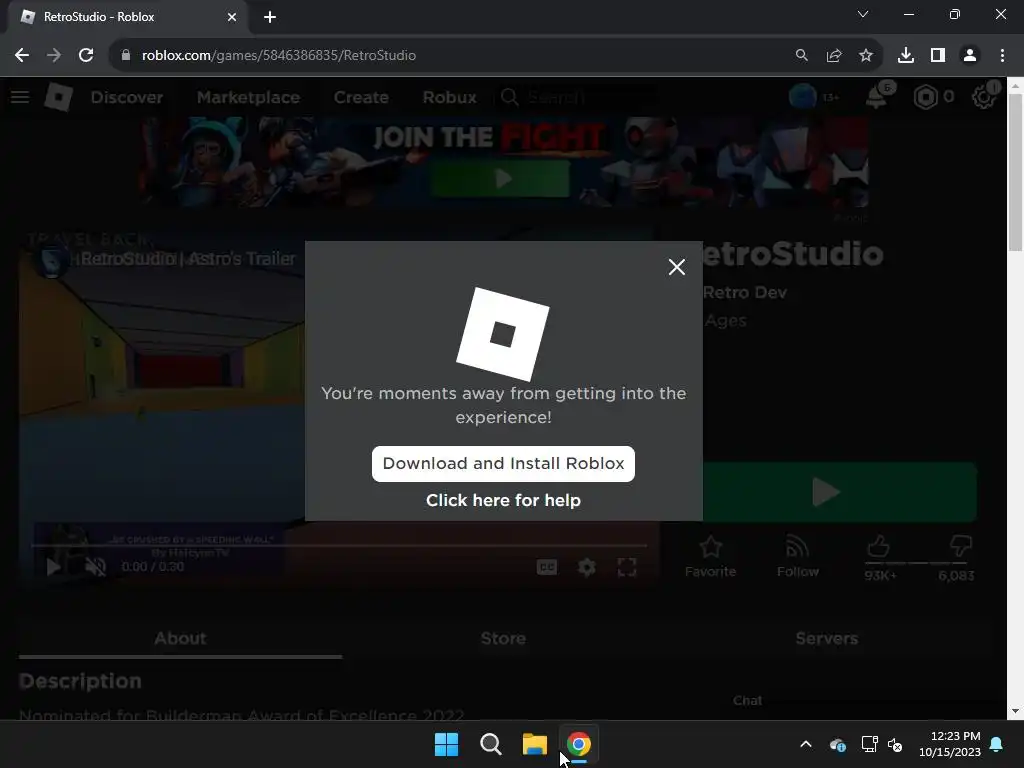This screenshot has height=768, width=1024.
Task: Open the Robux menu item
Action: [449, 97]
